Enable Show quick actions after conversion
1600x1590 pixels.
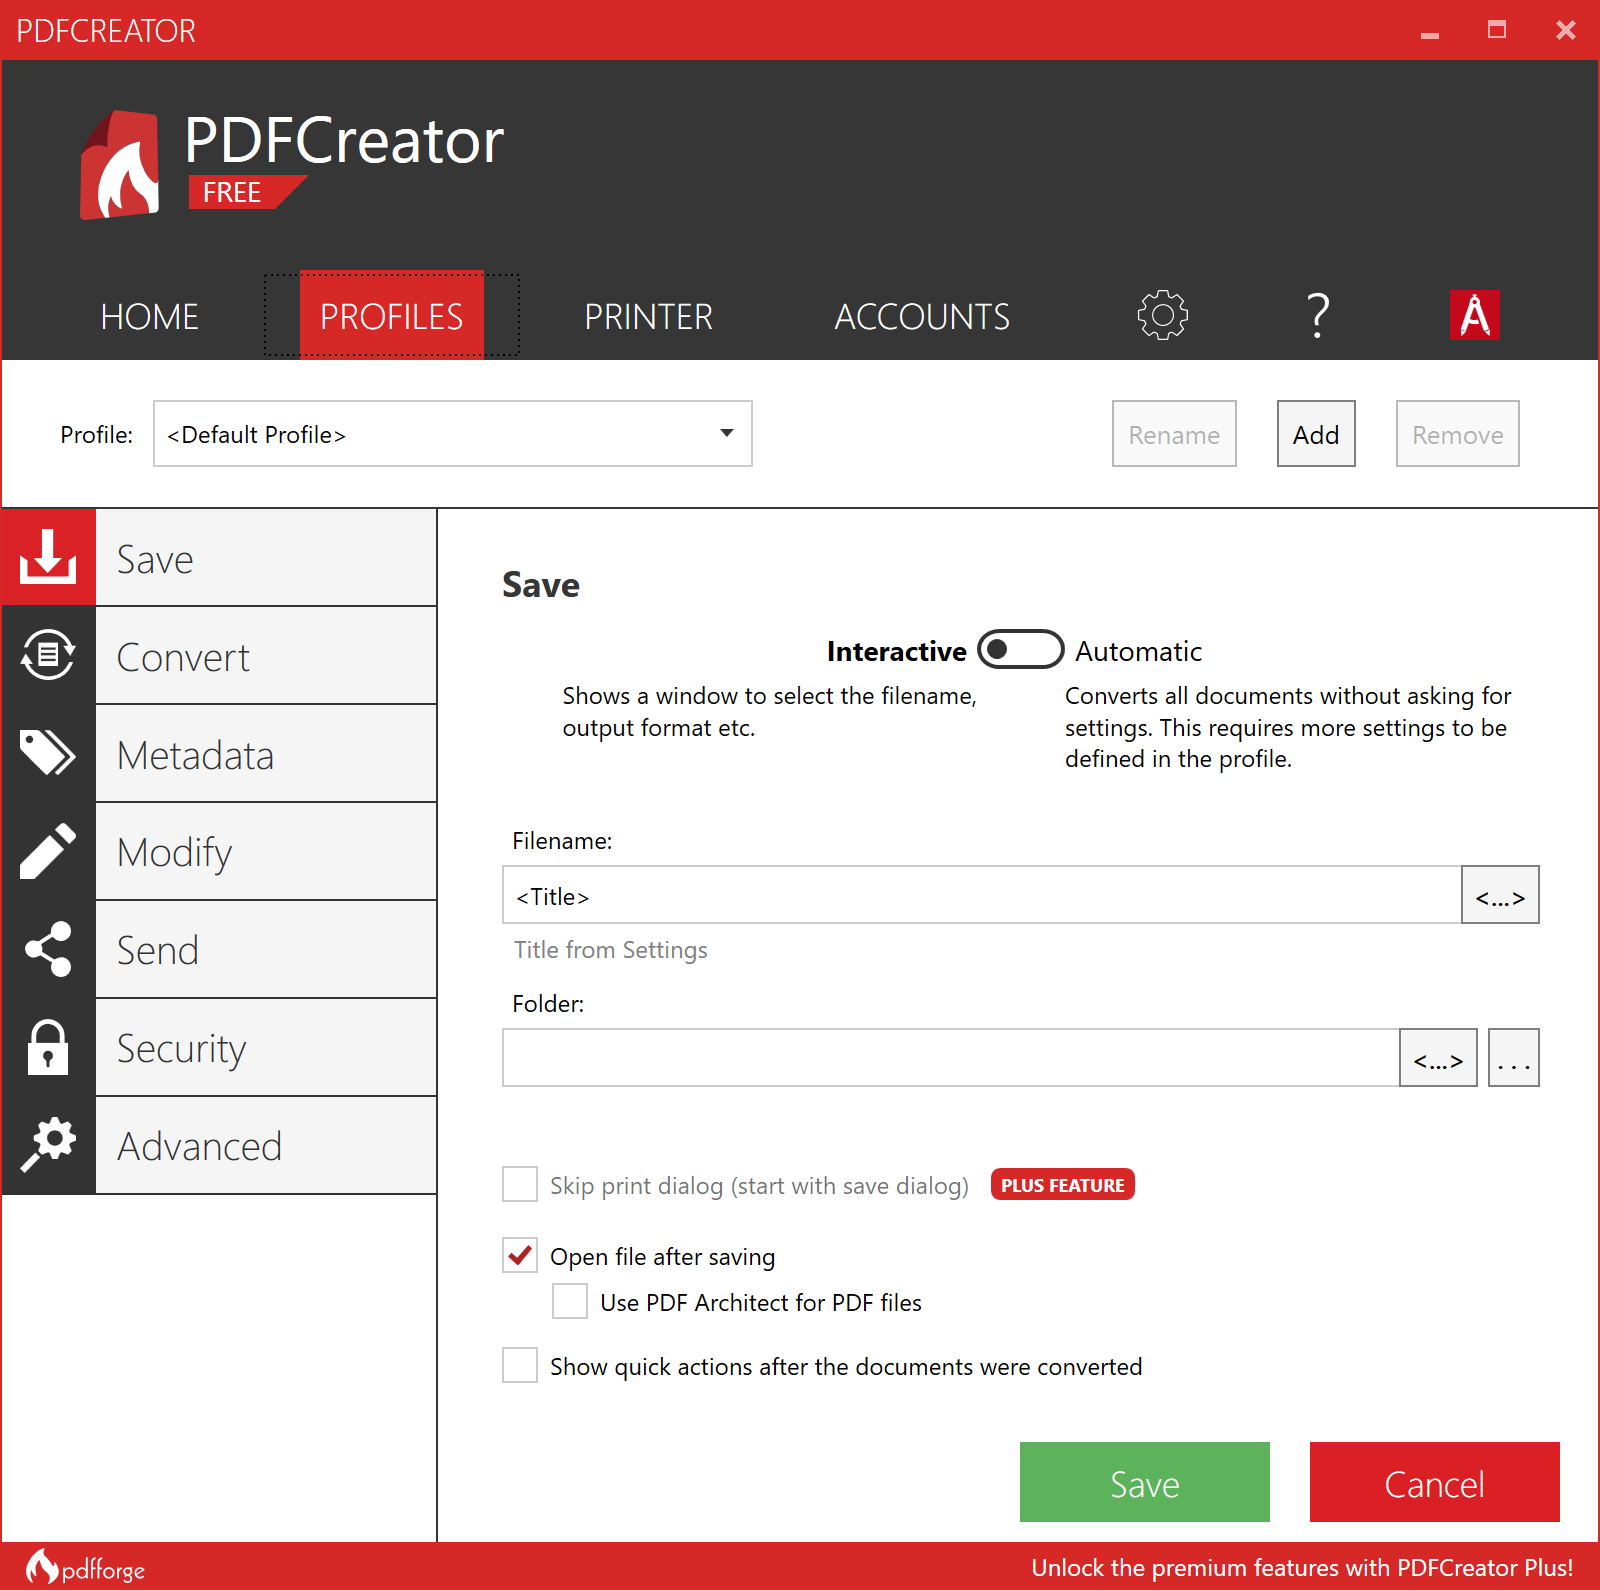(x=520, y=1365)
